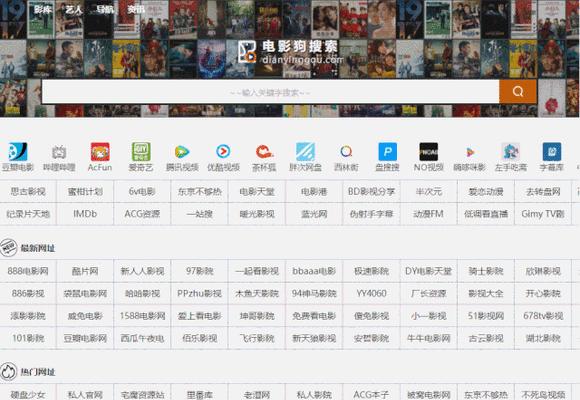Open the 酷片网 link
This screenshot has height=400, width=580.
pos(85,271)
